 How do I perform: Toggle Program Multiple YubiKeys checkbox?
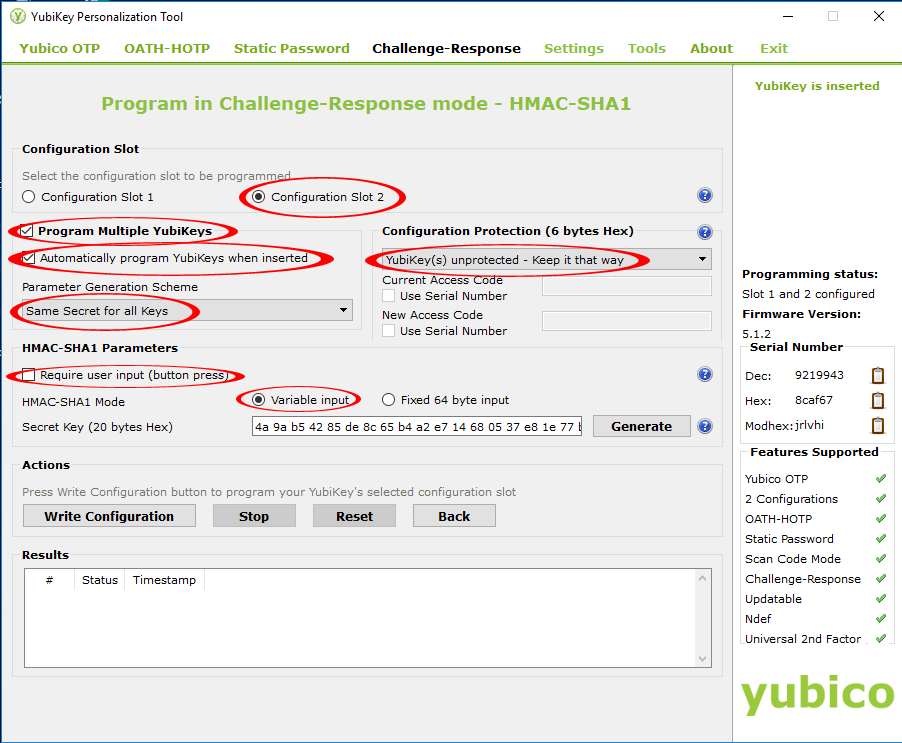click(27, 231)
